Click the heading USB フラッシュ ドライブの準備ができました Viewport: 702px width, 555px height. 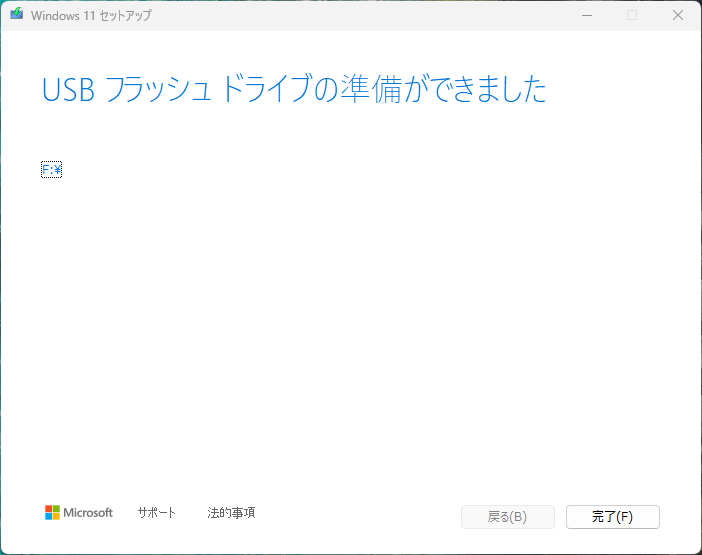[294, 89]
